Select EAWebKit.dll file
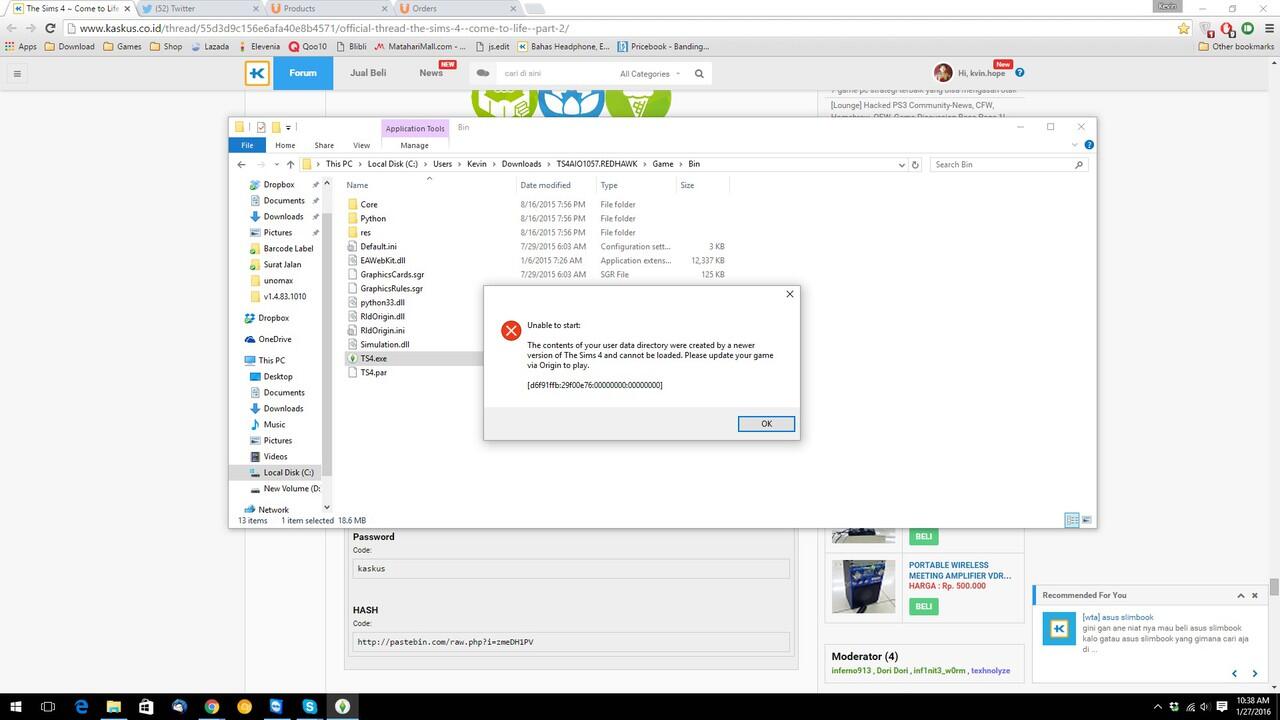The image size is (1280, 720). (x=383, y=260)
